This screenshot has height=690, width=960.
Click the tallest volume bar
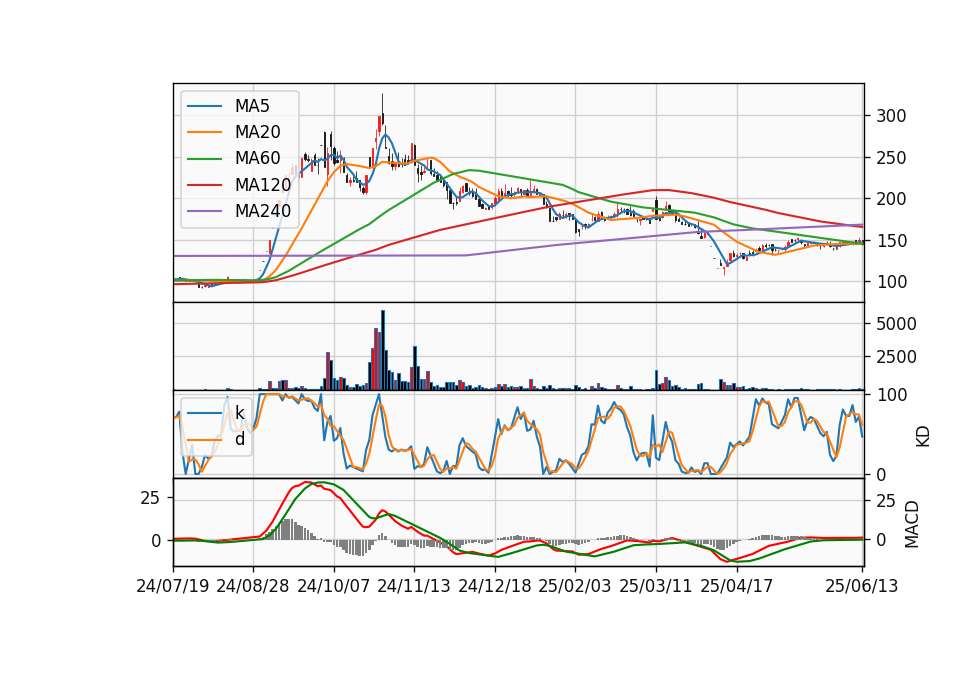pyautogui.click(x=383, y=350)
